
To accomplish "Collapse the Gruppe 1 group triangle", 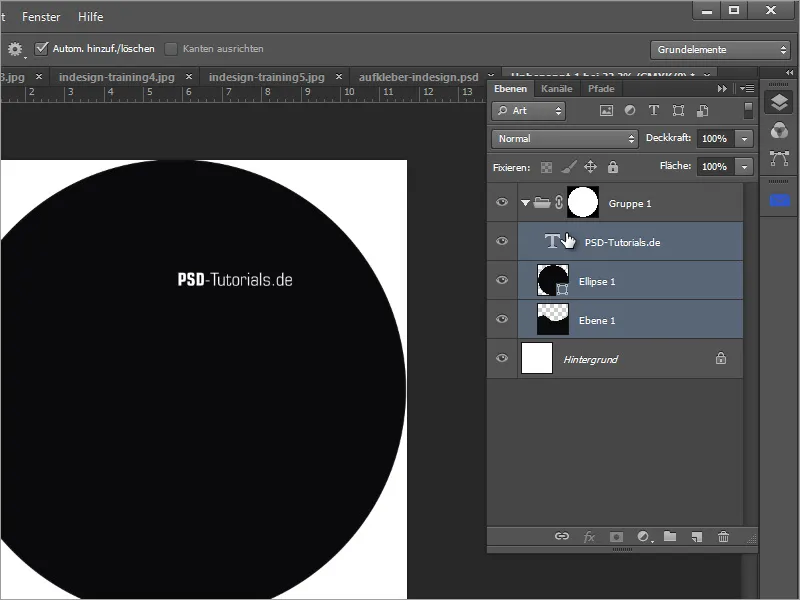I will [x=525, y=203].
